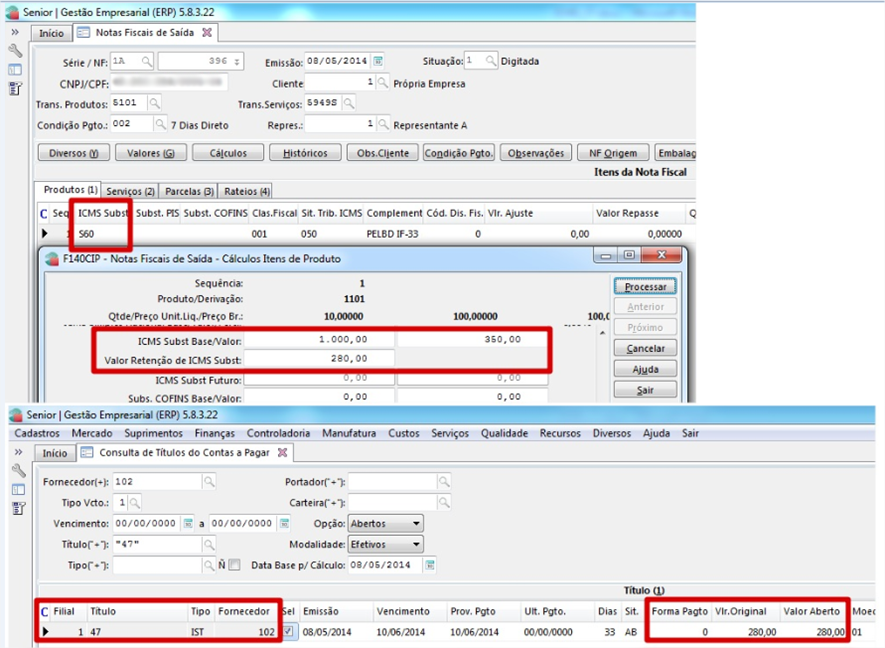Switch to Parcelas (3) tab
Viewport: 885px width, 648px height.
(x=189, y=191)
